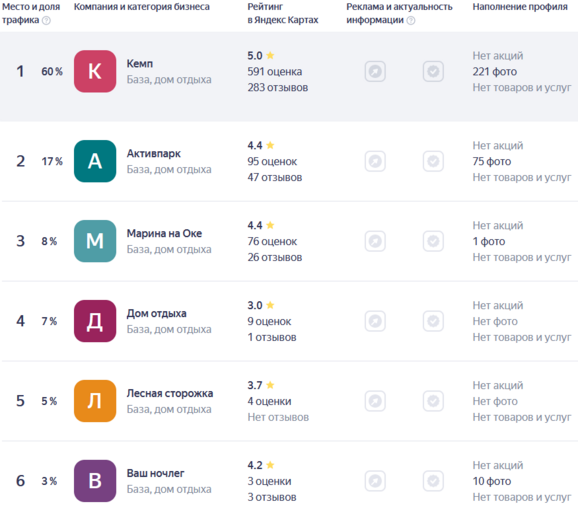Click the 283 отзывов text for Кемп
Screen dimensions: 578x512
coord(278,88)
